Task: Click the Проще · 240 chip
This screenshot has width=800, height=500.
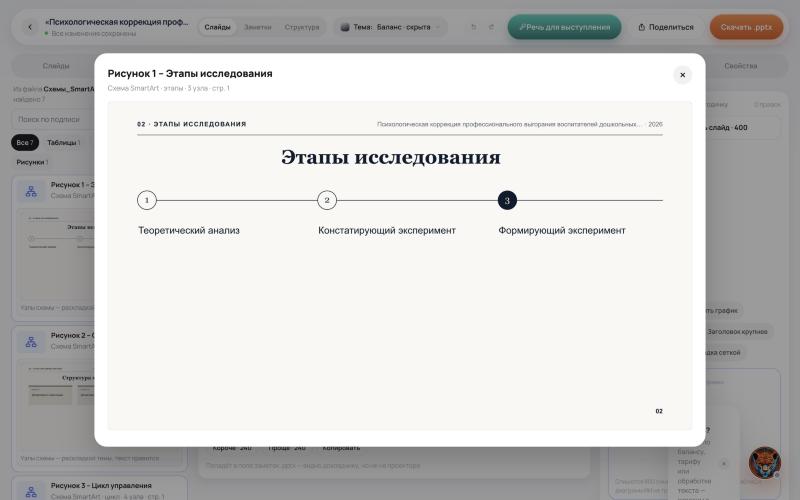Action: pos(287,448)
